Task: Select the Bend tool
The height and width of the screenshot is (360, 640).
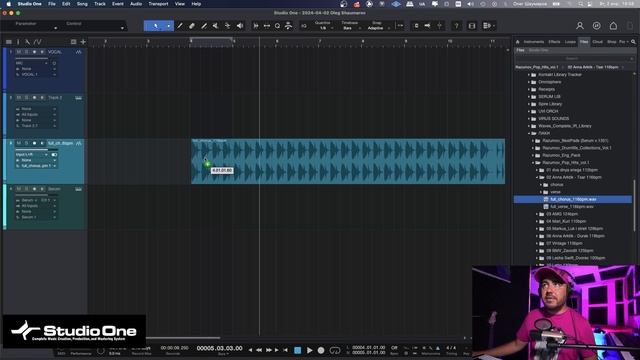Action: [x=227, y=26]
